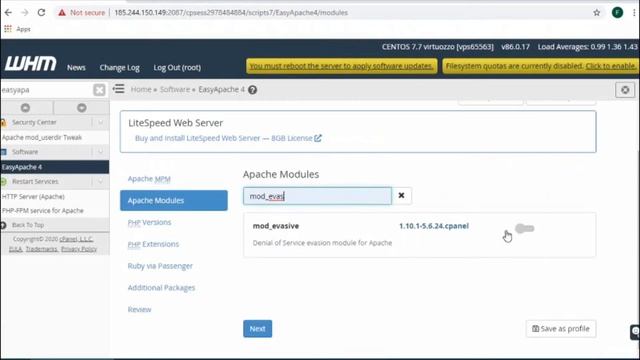Open the News menu item
640x360 pixels.
76,67
